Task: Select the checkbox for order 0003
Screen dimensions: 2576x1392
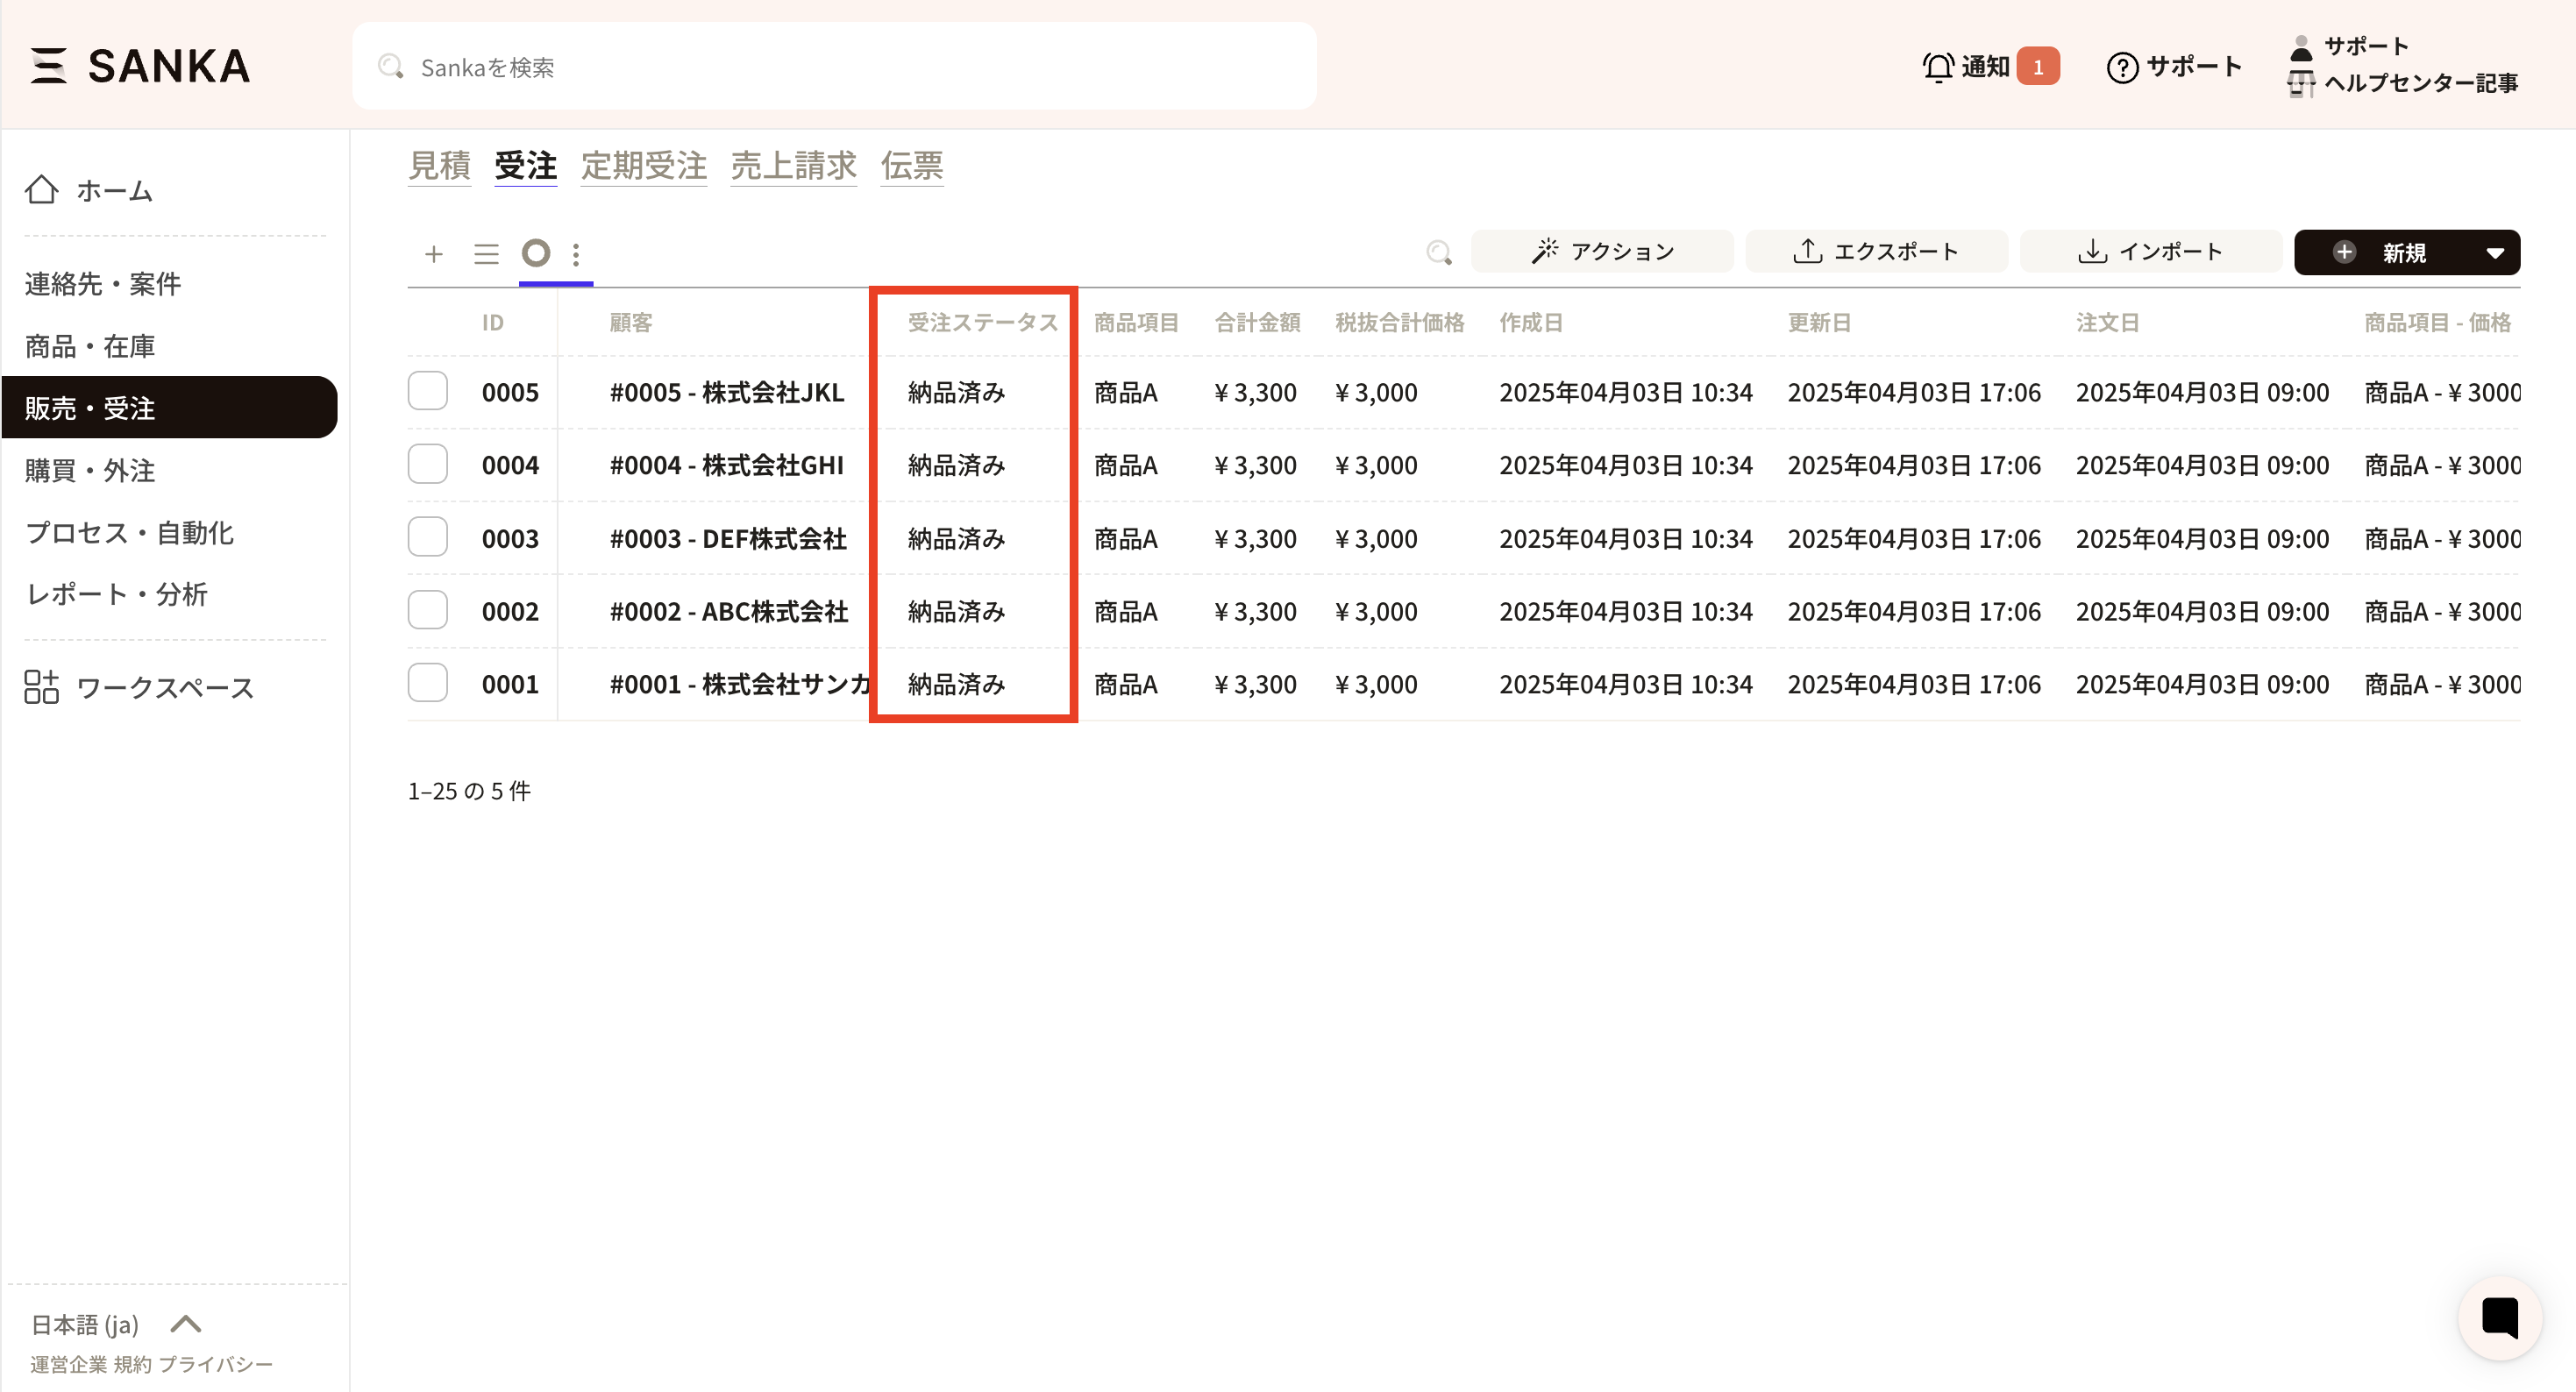Action: (x=428, y=537)
